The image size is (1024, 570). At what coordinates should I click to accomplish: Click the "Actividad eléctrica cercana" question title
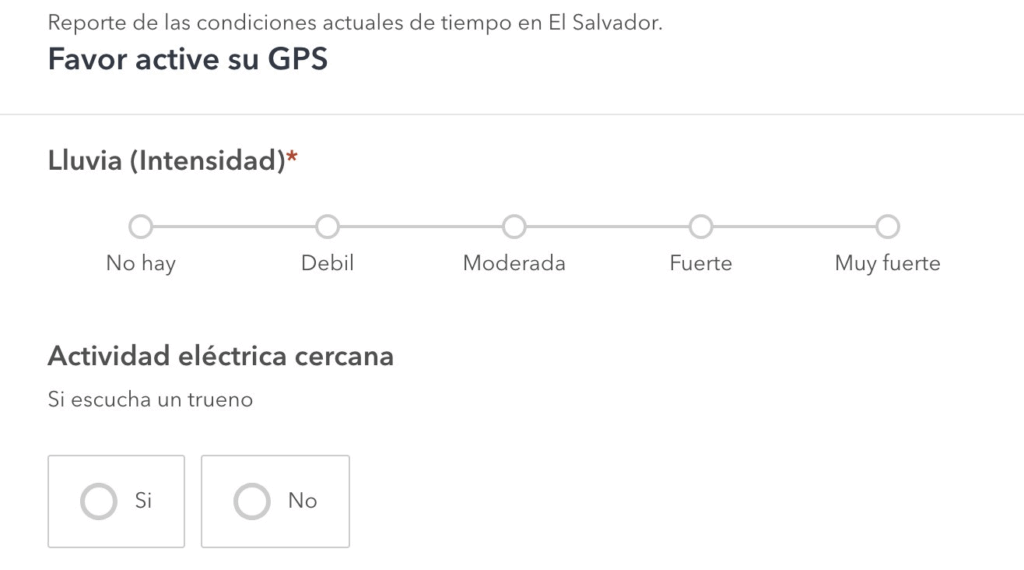coord(221,356)
